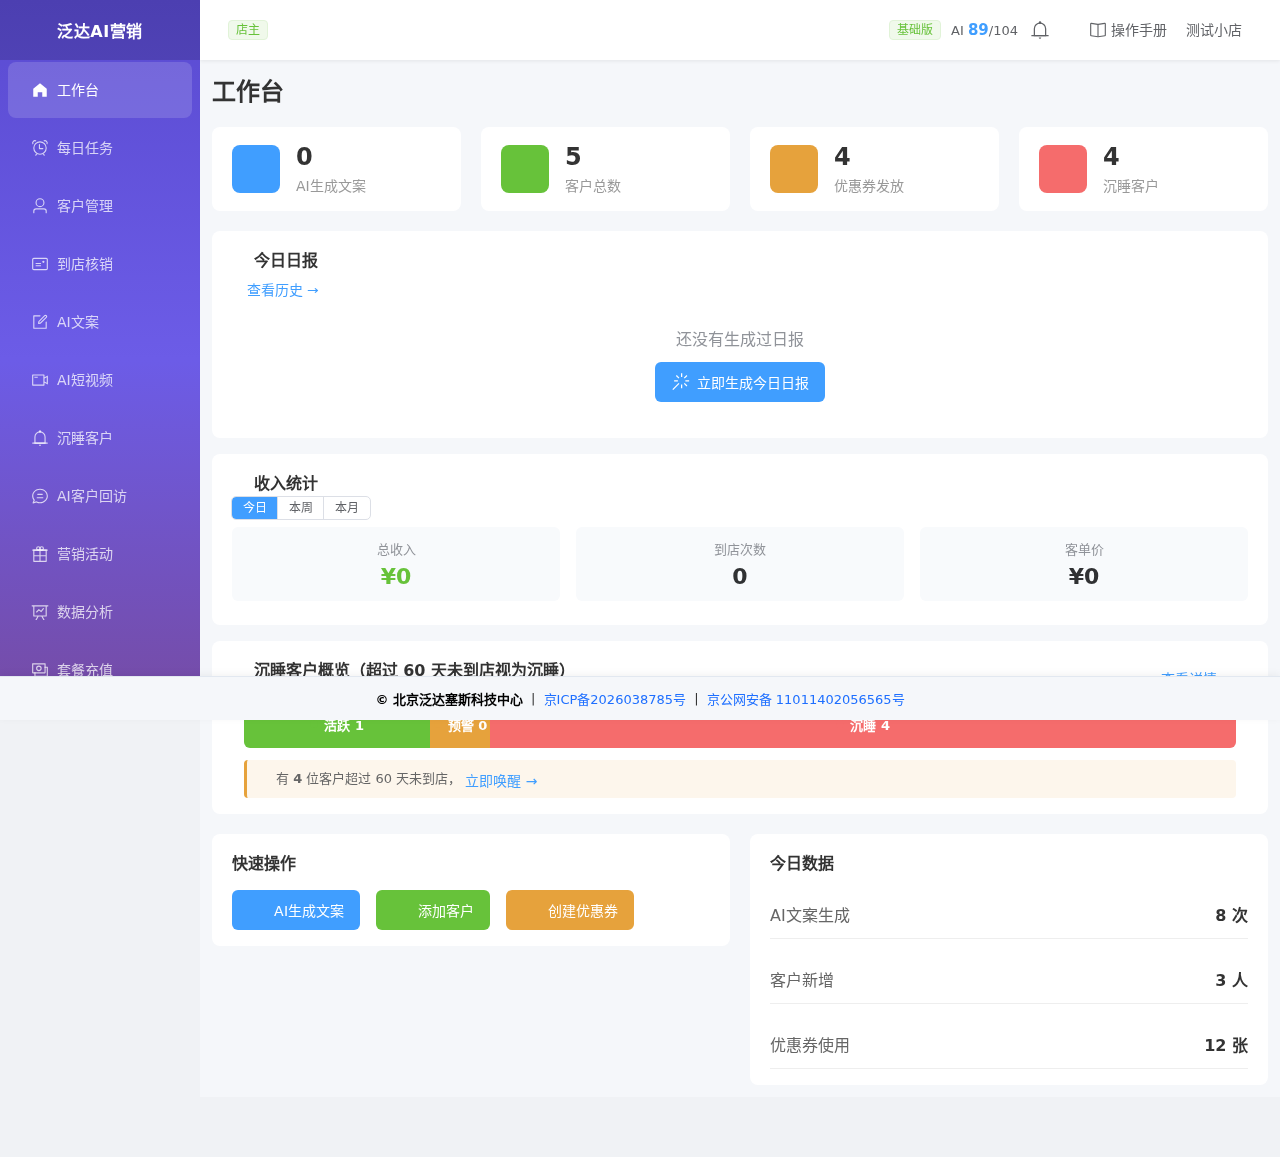Click the 总收入 ¥0 value

click(396, 576)
